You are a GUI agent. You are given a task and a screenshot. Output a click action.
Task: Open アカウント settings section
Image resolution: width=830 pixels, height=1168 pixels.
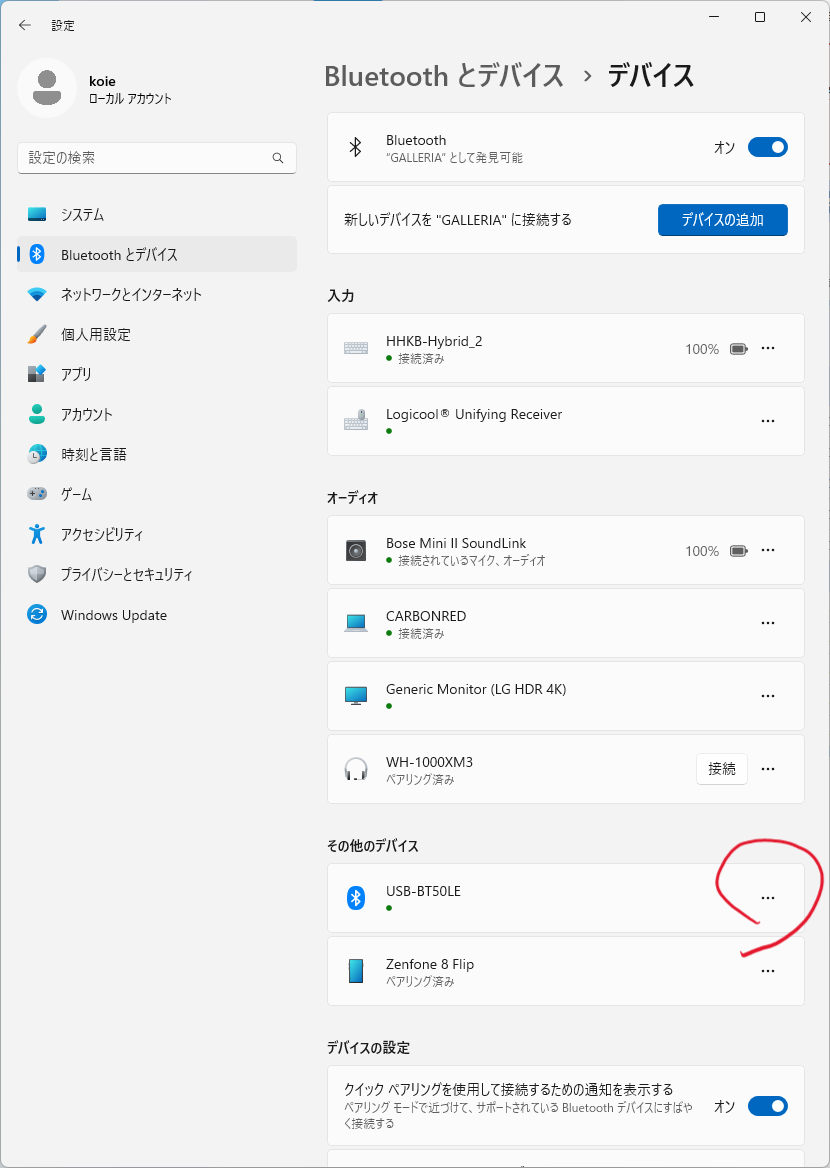click(156, 414)
